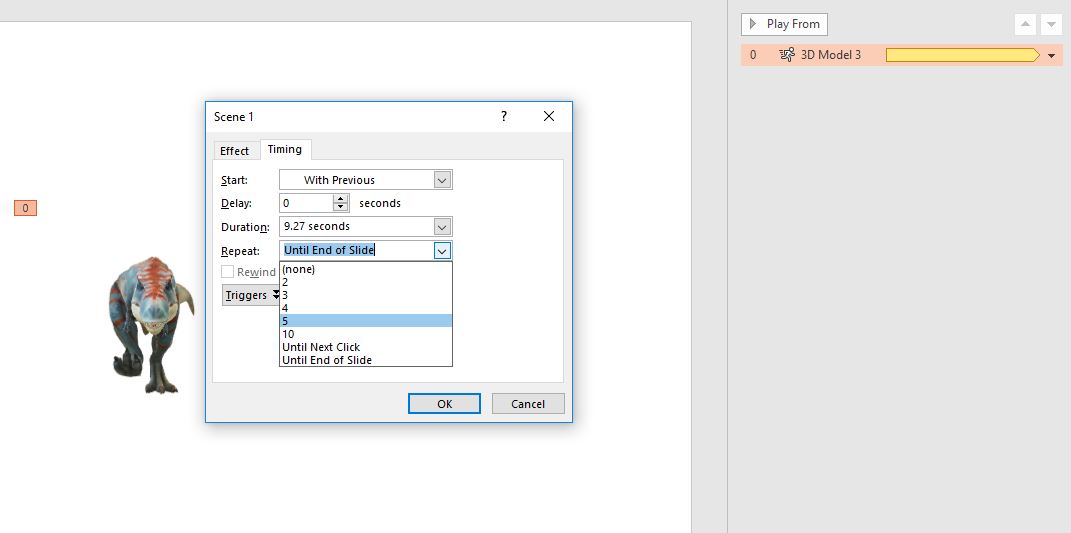This screenshot has width=1071, height=533.
Task: Click the play triangle icon in Play From
Action: (x=753, y=24)
